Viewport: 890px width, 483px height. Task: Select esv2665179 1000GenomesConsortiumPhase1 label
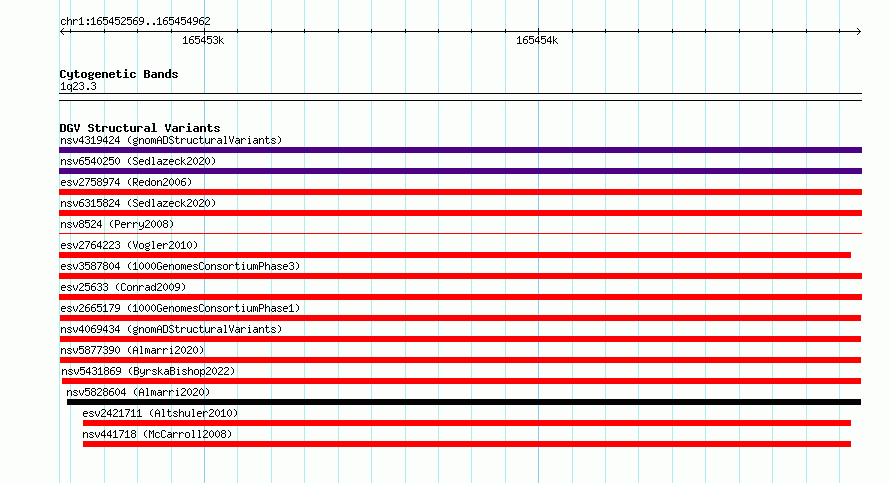[180, 308]
